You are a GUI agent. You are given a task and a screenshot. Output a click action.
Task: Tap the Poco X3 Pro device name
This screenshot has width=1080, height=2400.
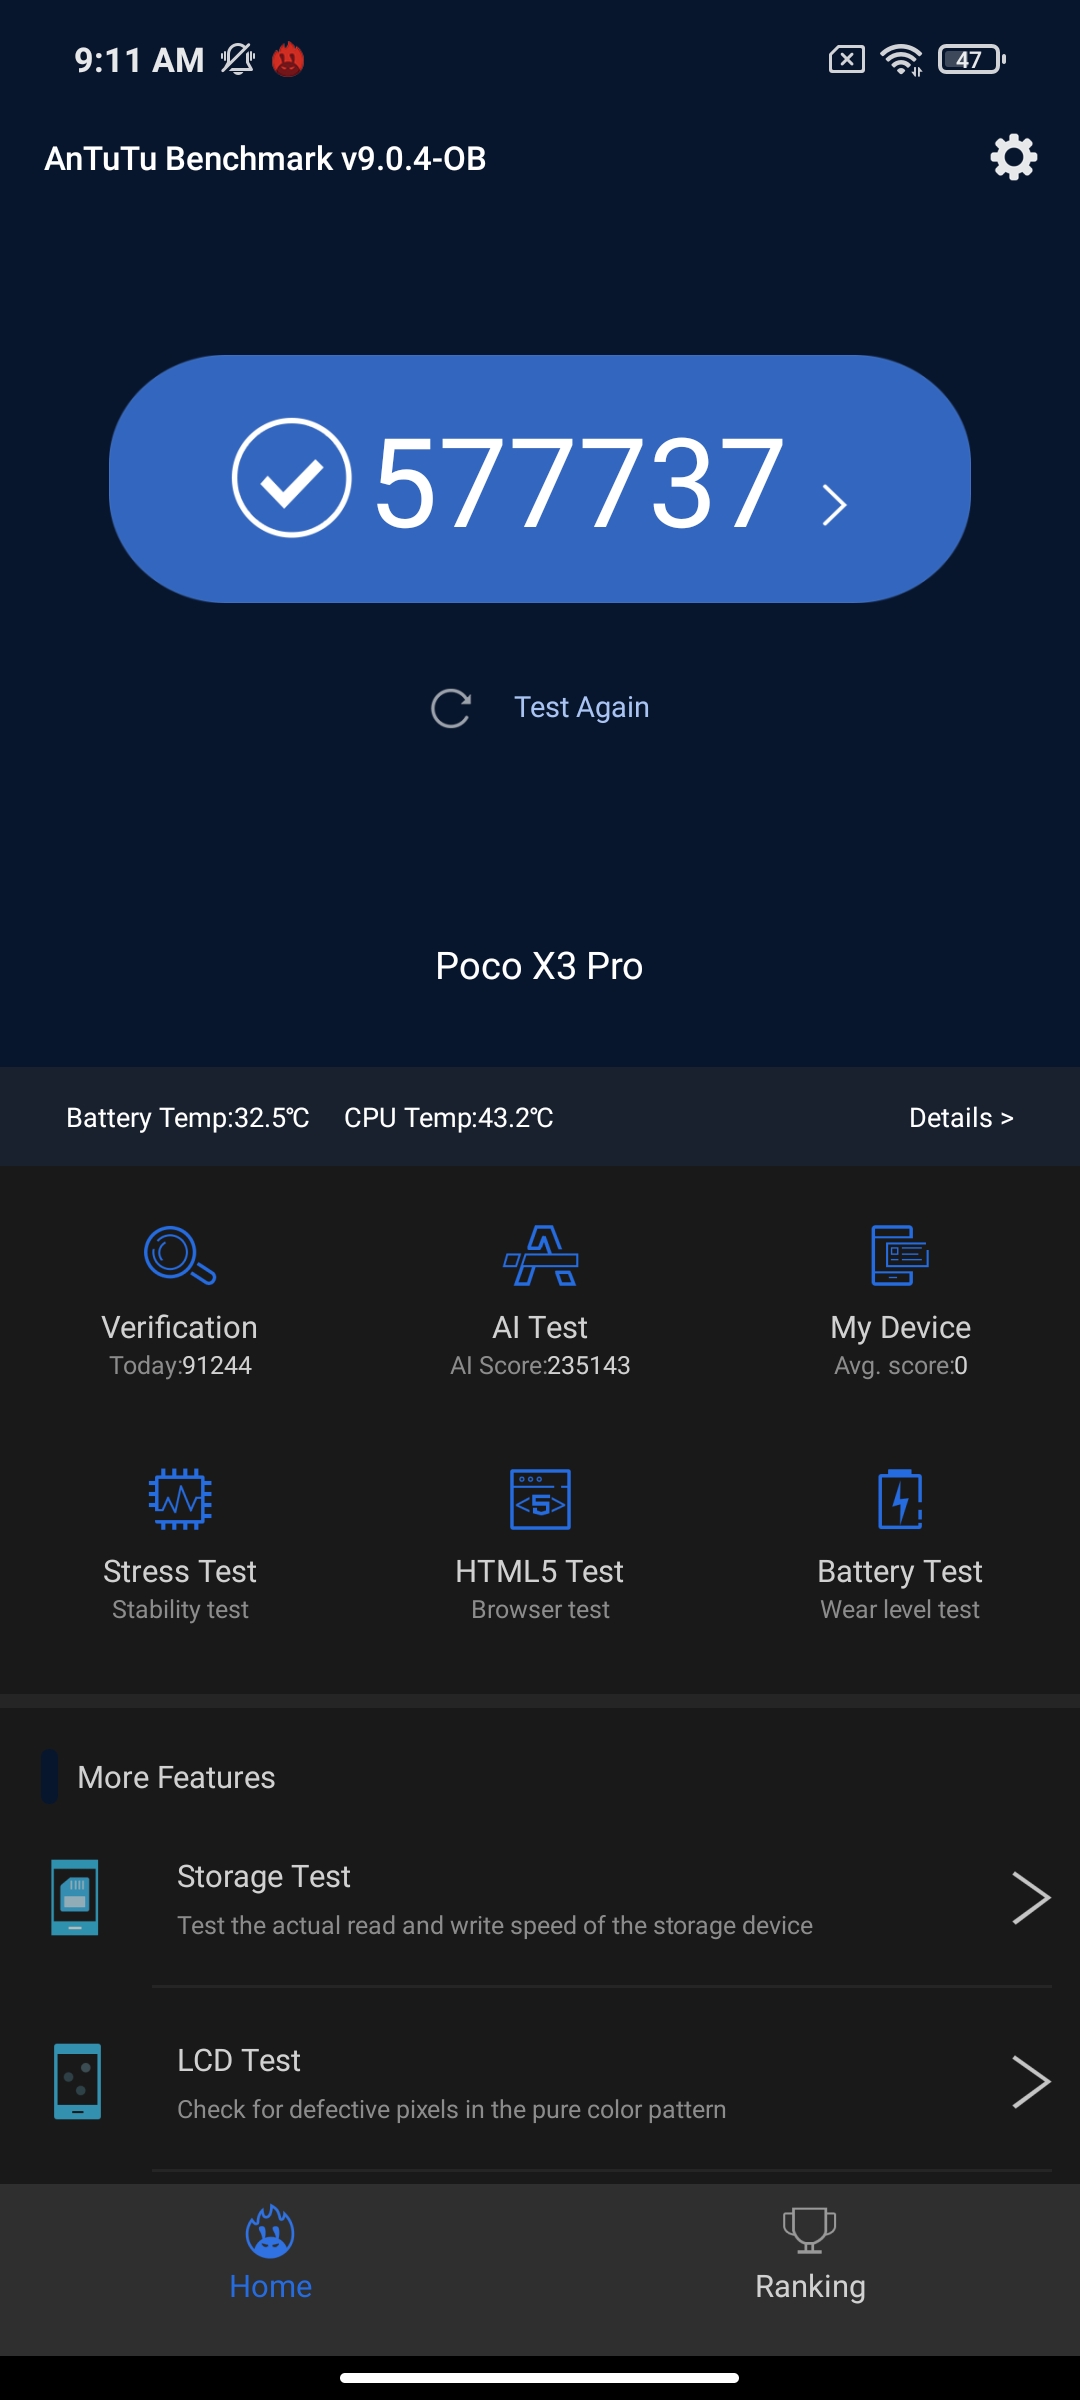click(539, 966)
